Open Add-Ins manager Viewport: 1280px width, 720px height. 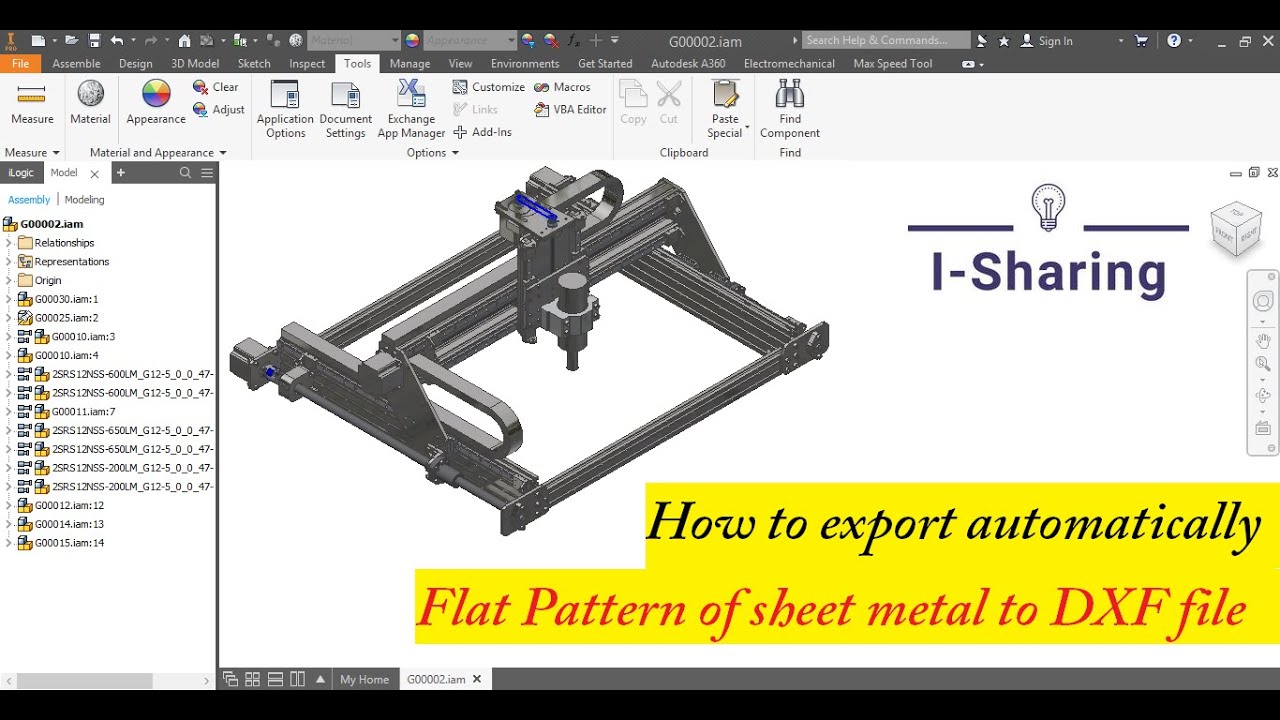pyautogui.click(x=482, y=132)
